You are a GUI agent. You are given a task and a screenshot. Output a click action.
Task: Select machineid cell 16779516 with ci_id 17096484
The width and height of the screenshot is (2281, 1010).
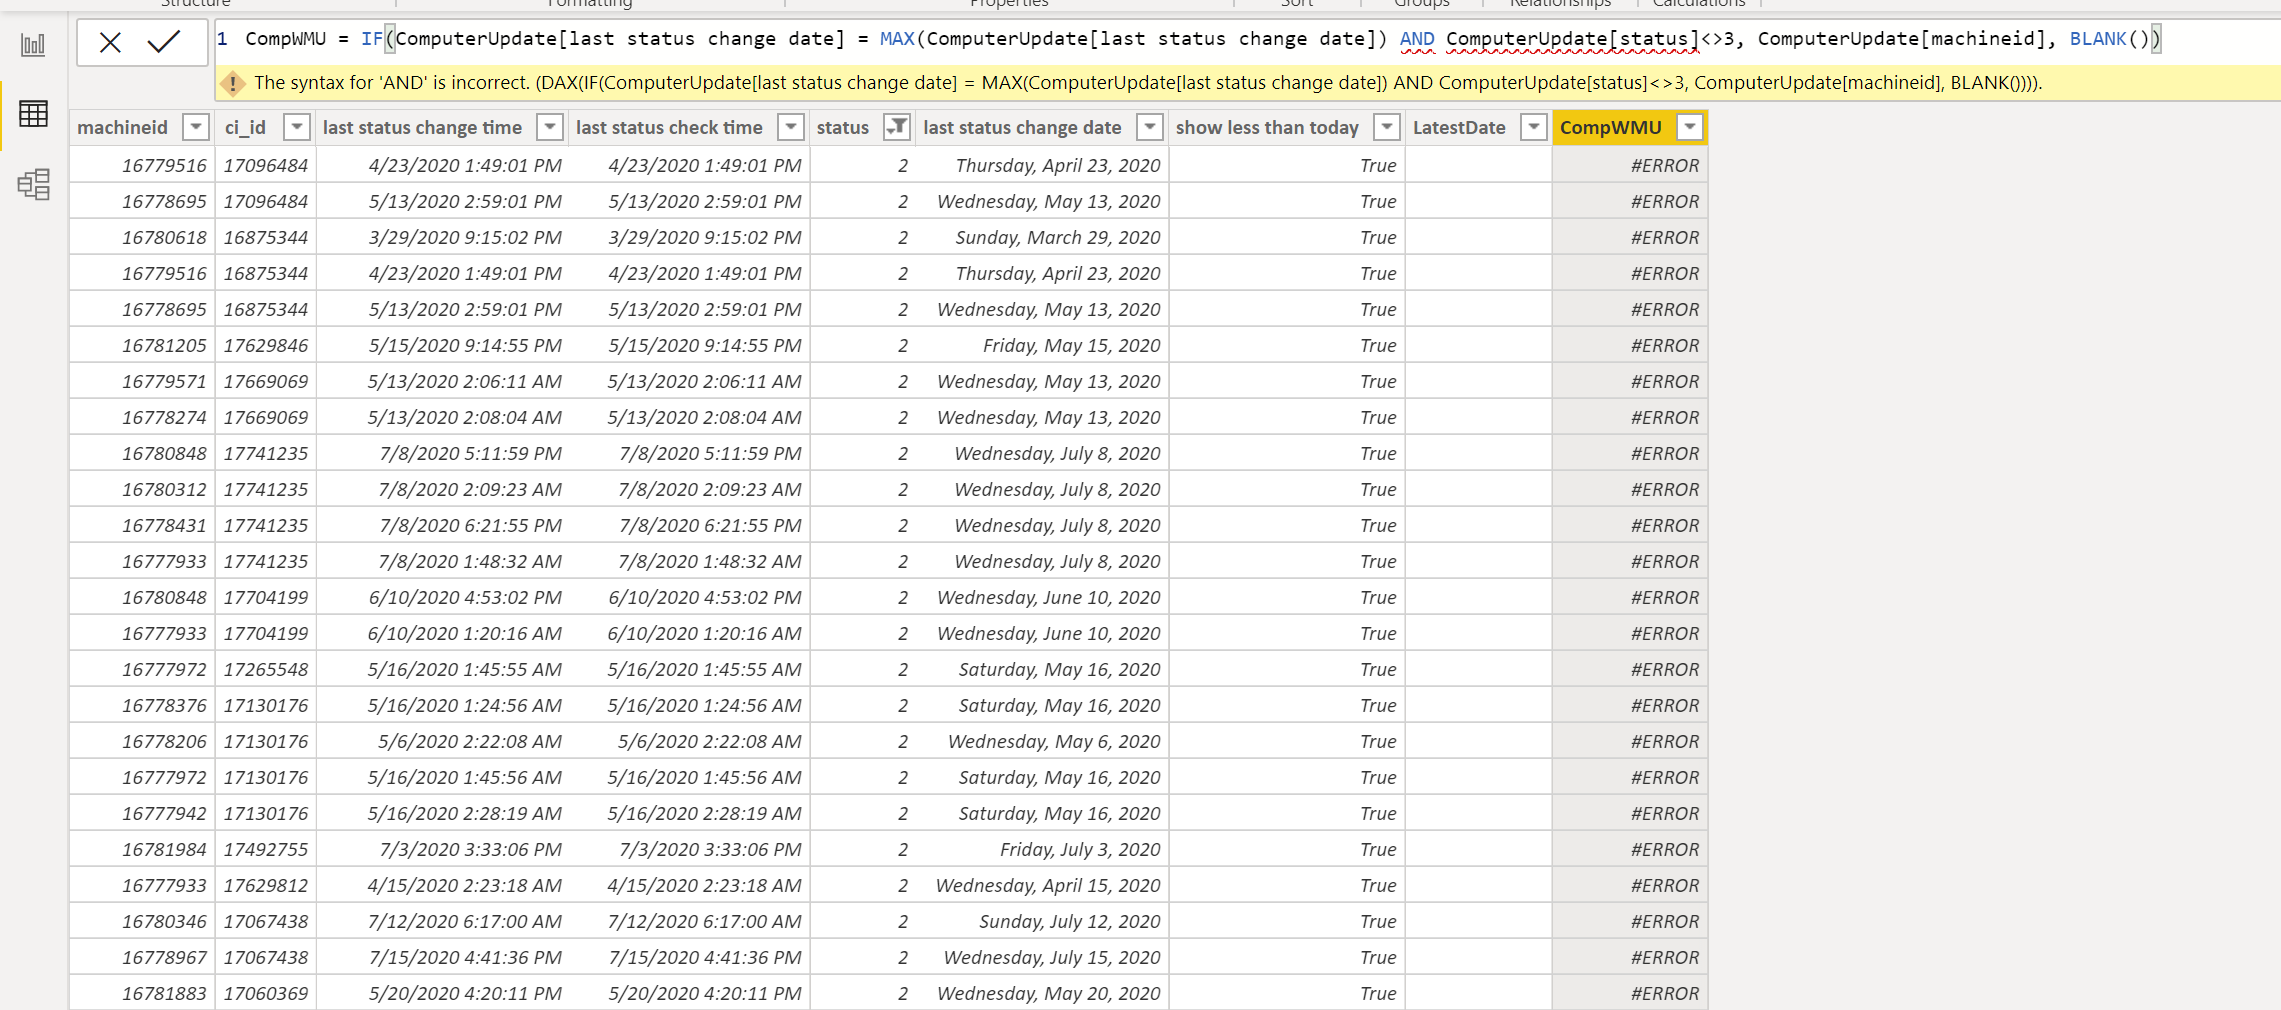[x=142, y=165]
